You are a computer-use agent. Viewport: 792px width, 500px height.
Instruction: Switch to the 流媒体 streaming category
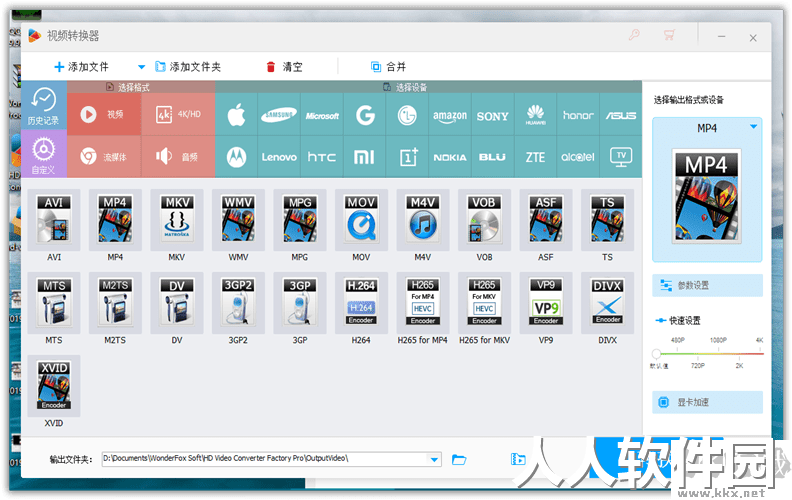pos(104,157)
